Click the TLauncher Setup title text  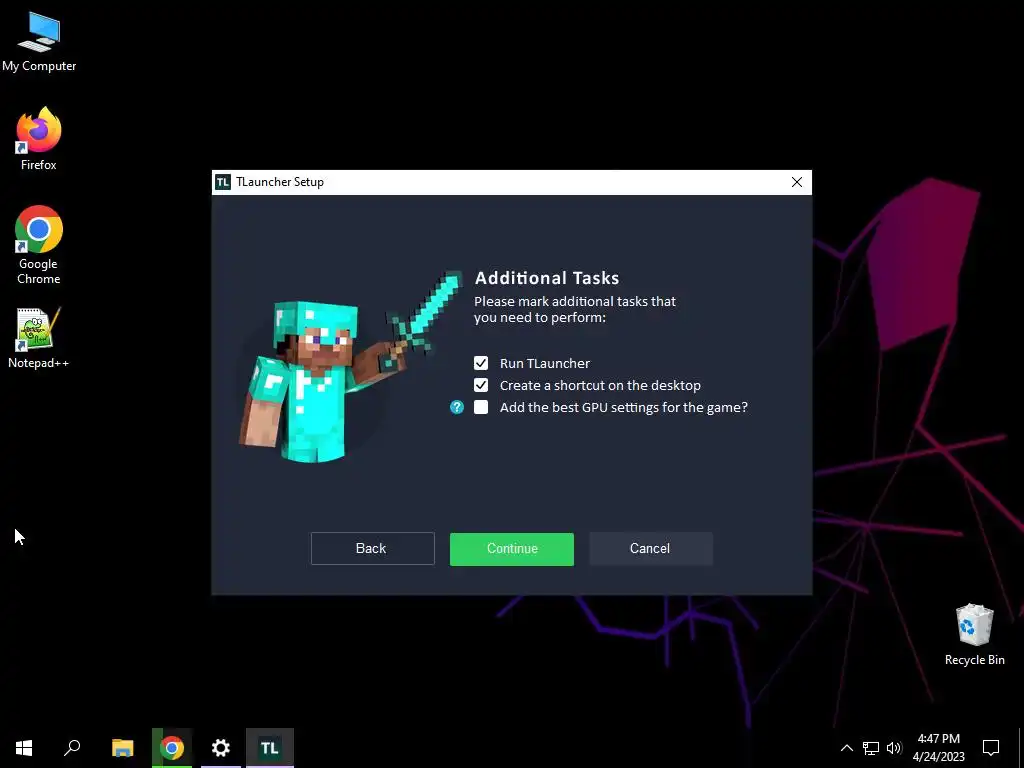[280, 182]
